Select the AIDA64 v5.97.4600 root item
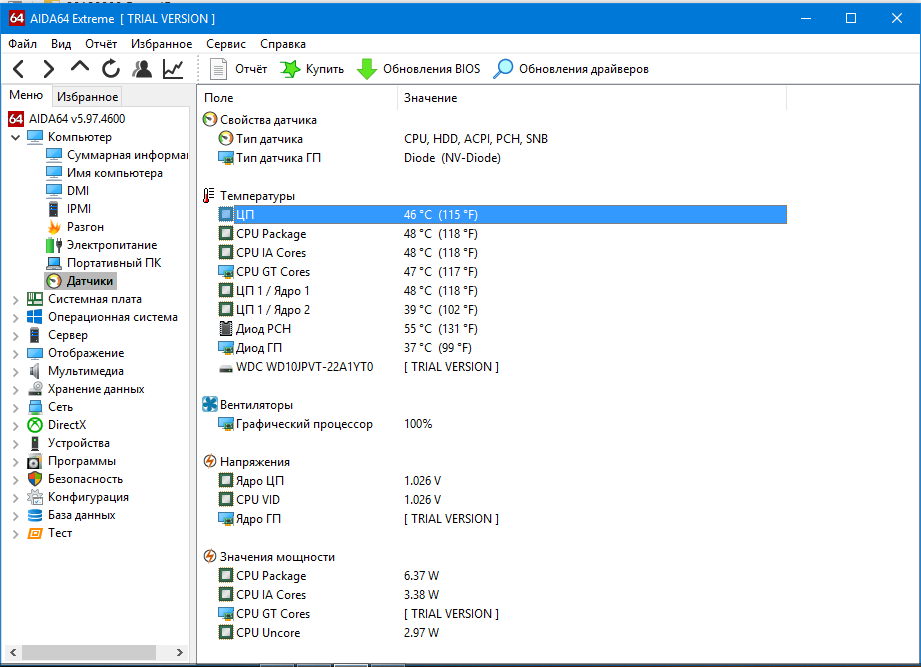 pyautogui.click(x=66, y=119)
